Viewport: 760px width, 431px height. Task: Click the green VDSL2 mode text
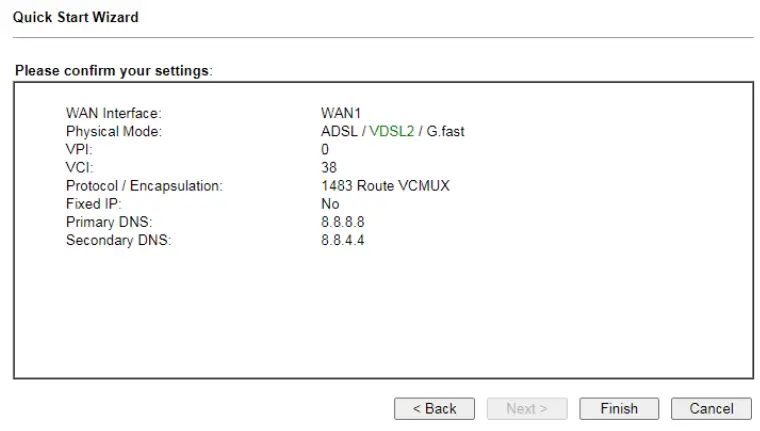point(392,131)
